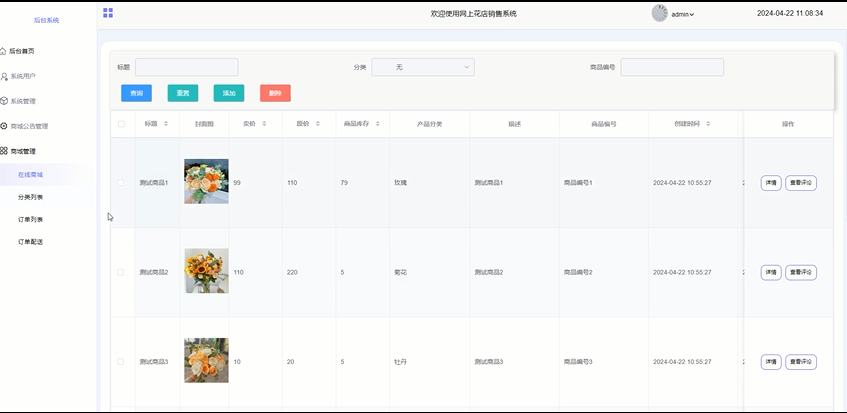Click the category cell 玫瑰
Viewport: 847px width, 413px height.
pos(400,183)
